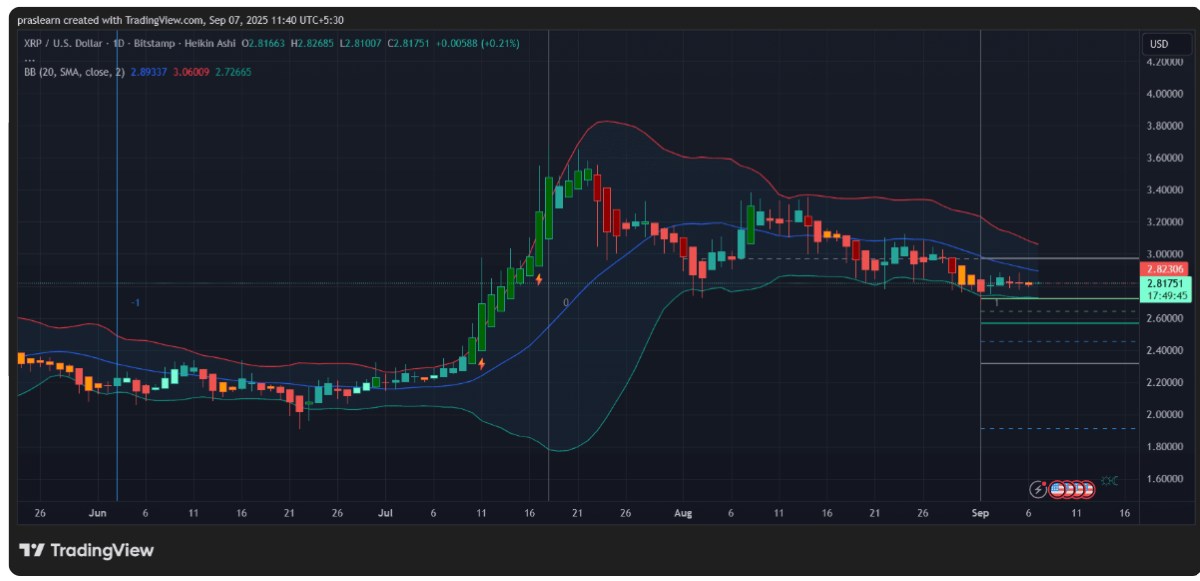The height and width of the screenshot is (581, 1200).
Task: Click the open value O2.81663
Action: click(x=262, y=44)
